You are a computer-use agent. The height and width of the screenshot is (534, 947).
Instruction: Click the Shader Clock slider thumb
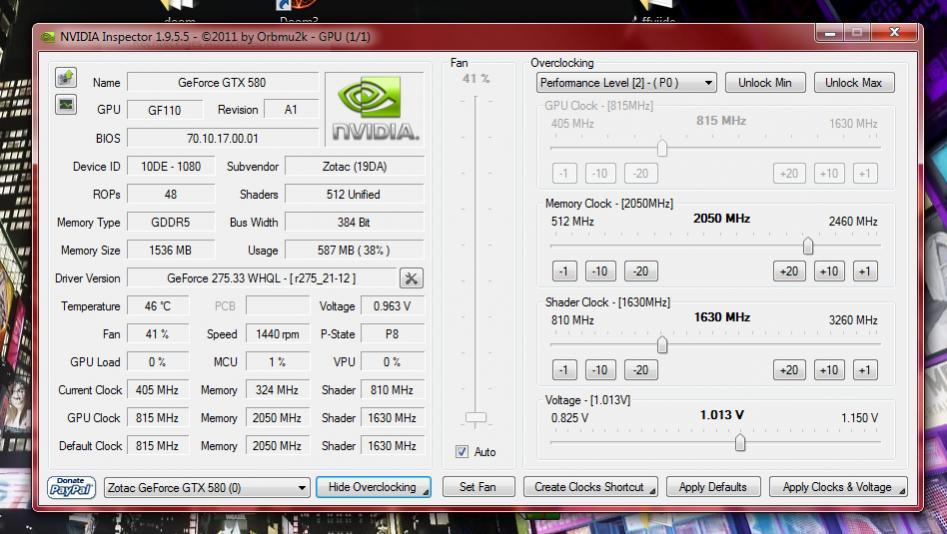coord(662,344)
